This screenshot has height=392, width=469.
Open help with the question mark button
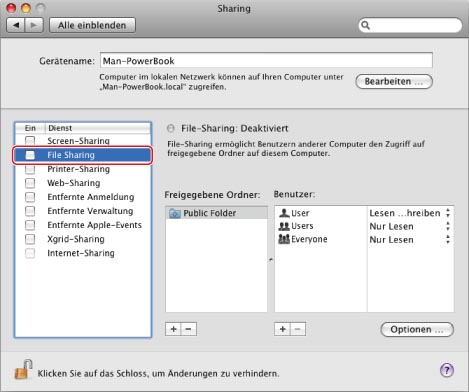447,370
